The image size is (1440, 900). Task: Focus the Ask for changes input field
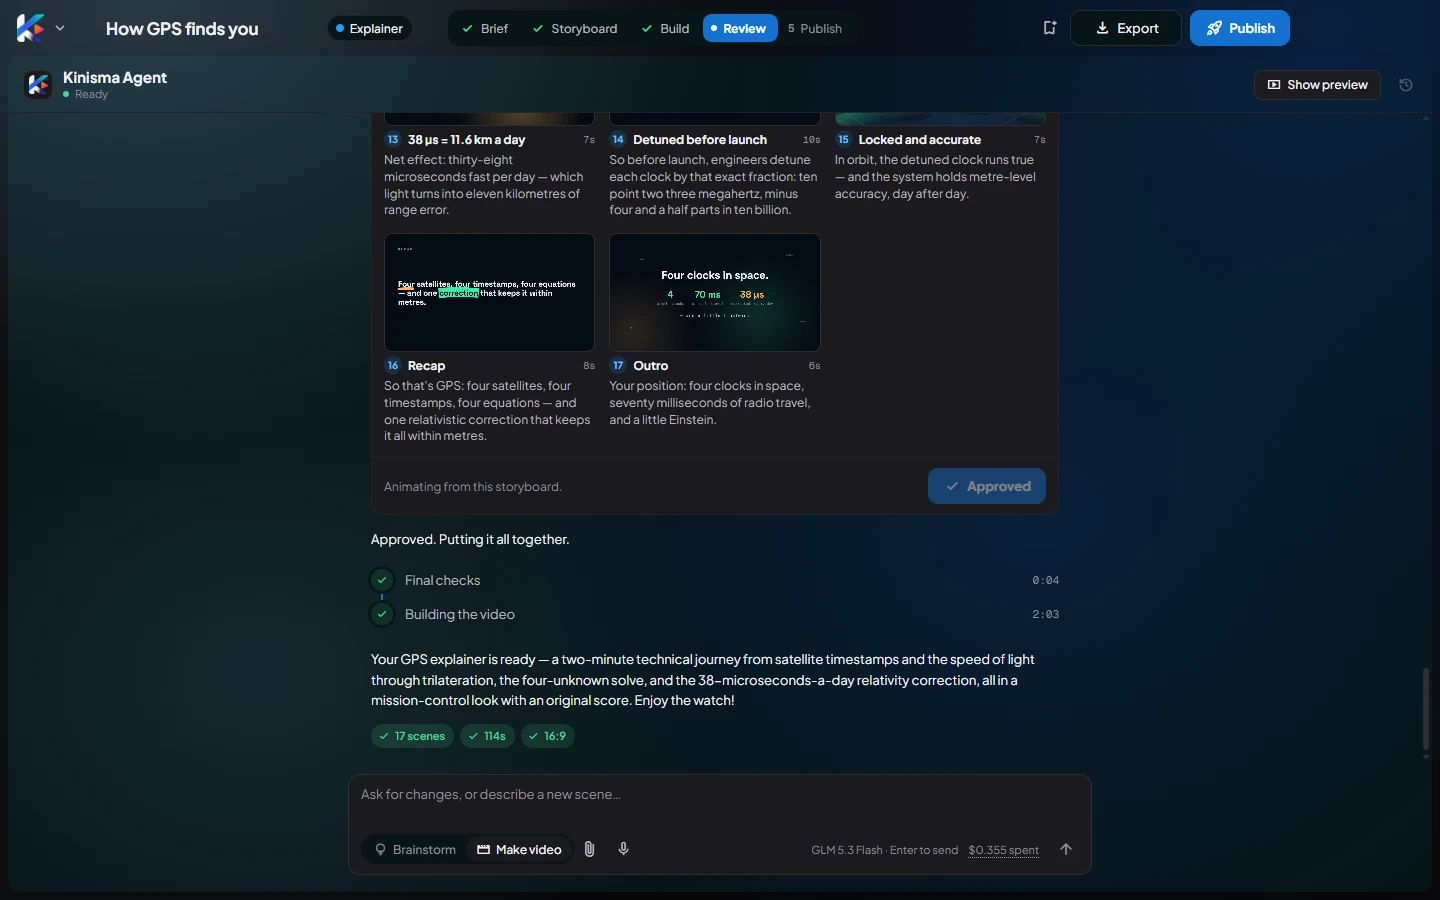pos(720,795)
